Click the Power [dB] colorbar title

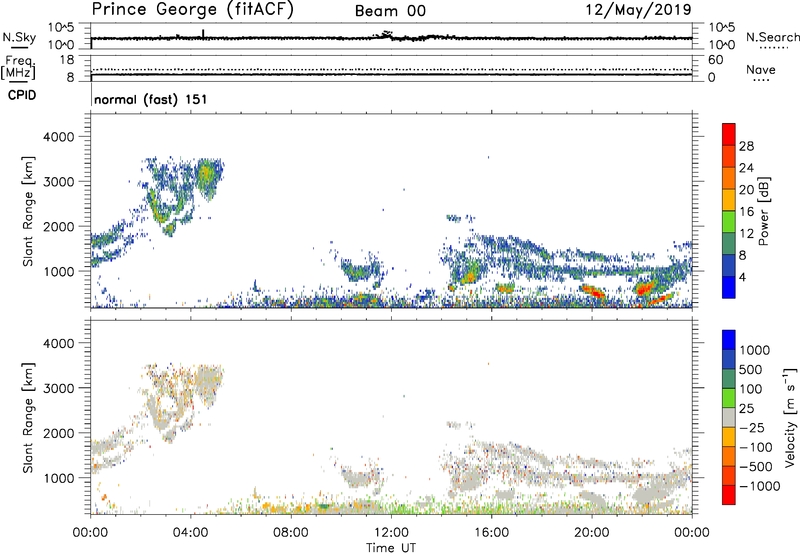click(x=763, y=211)
